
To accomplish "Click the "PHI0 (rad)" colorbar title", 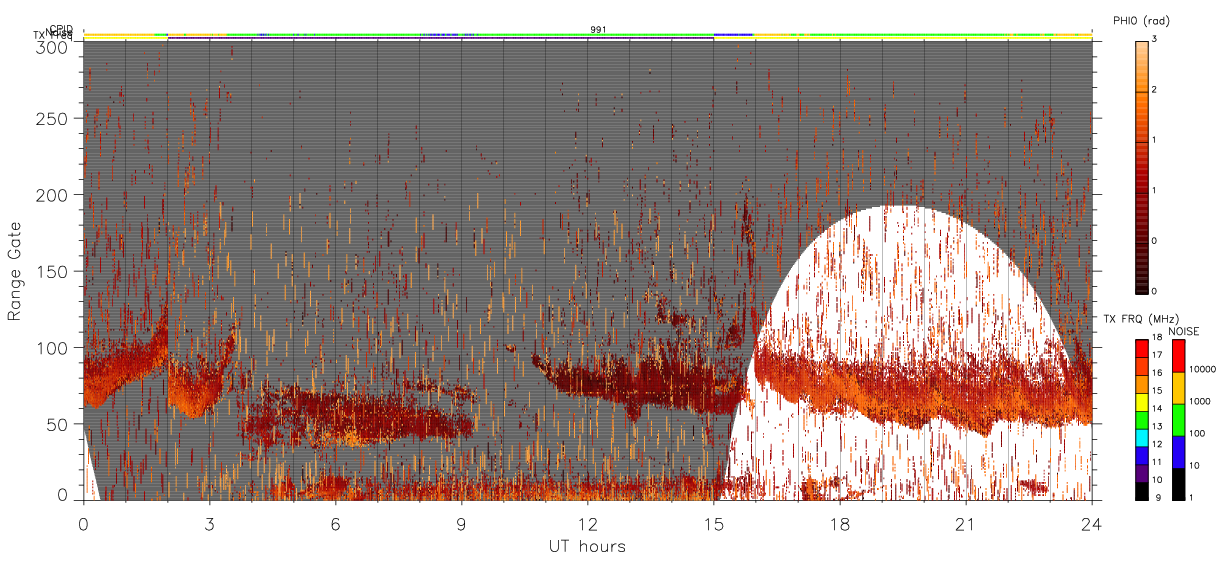I will tap(1142, 21).
